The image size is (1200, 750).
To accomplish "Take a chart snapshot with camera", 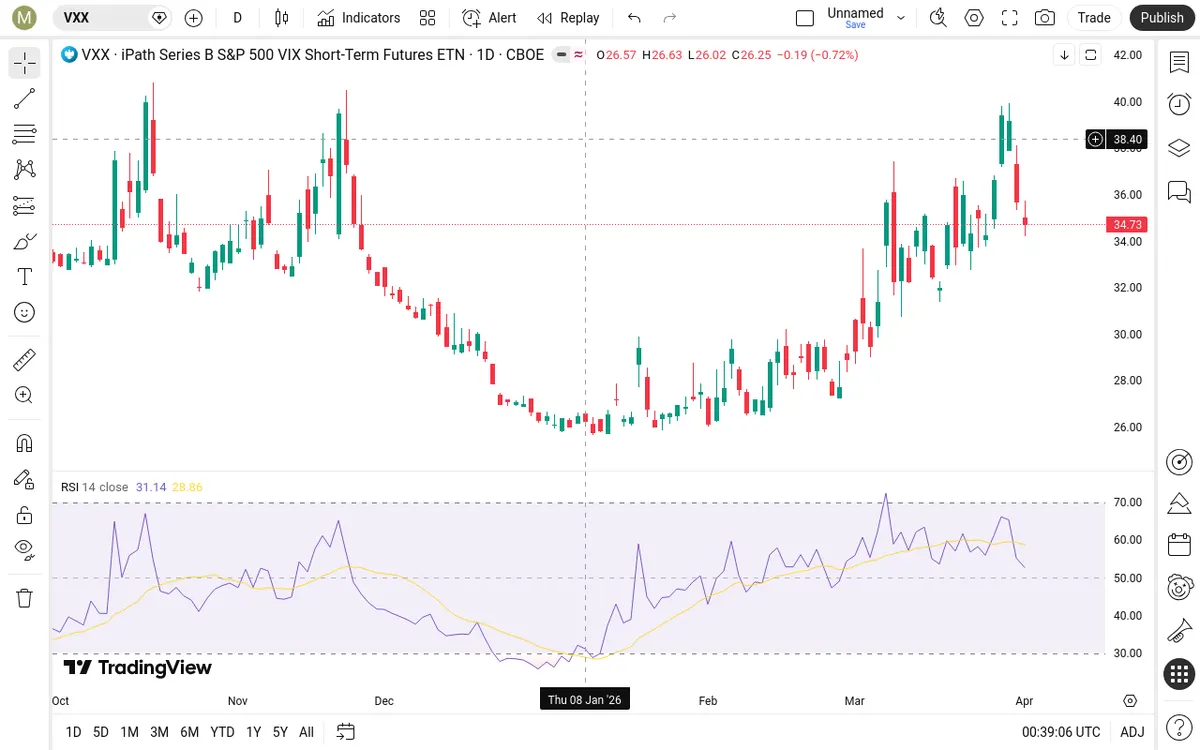I will [1045, 18].
